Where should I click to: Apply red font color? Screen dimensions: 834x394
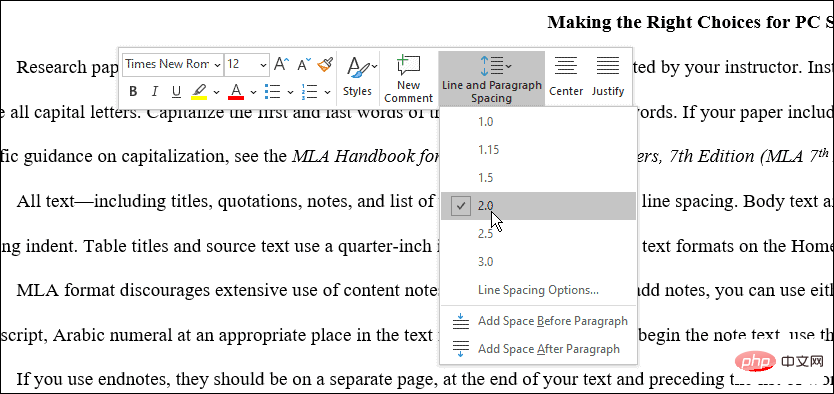[x=236, y=92]
